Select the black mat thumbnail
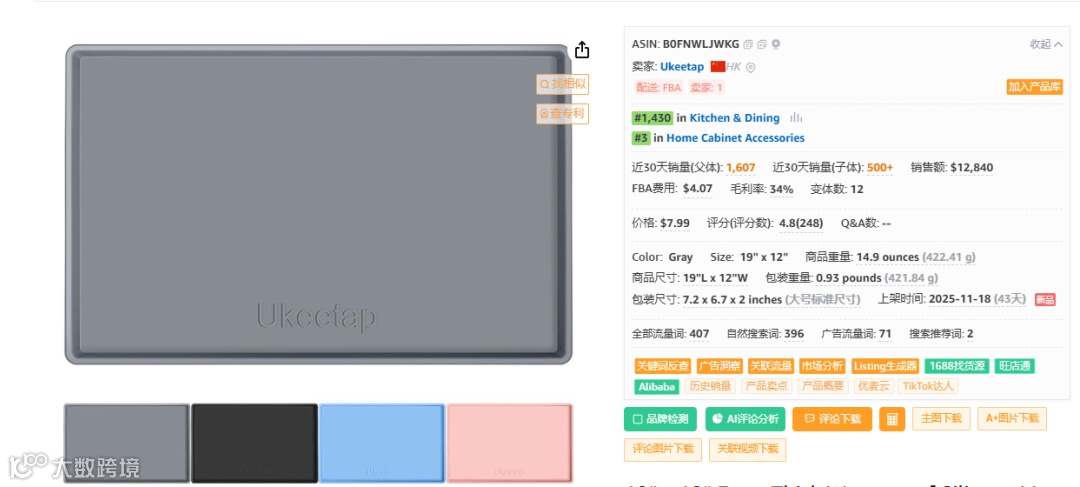Screen dimensions: 1080x487 click(x=255, y=443)
